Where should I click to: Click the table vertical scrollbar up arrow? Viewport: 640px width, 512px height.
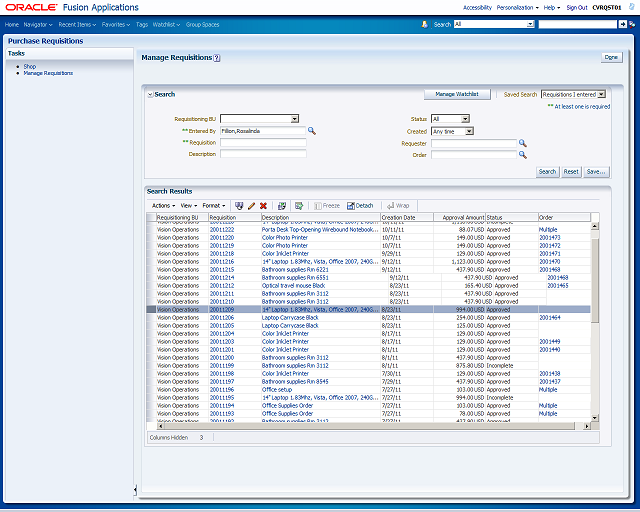click(595, 226)
